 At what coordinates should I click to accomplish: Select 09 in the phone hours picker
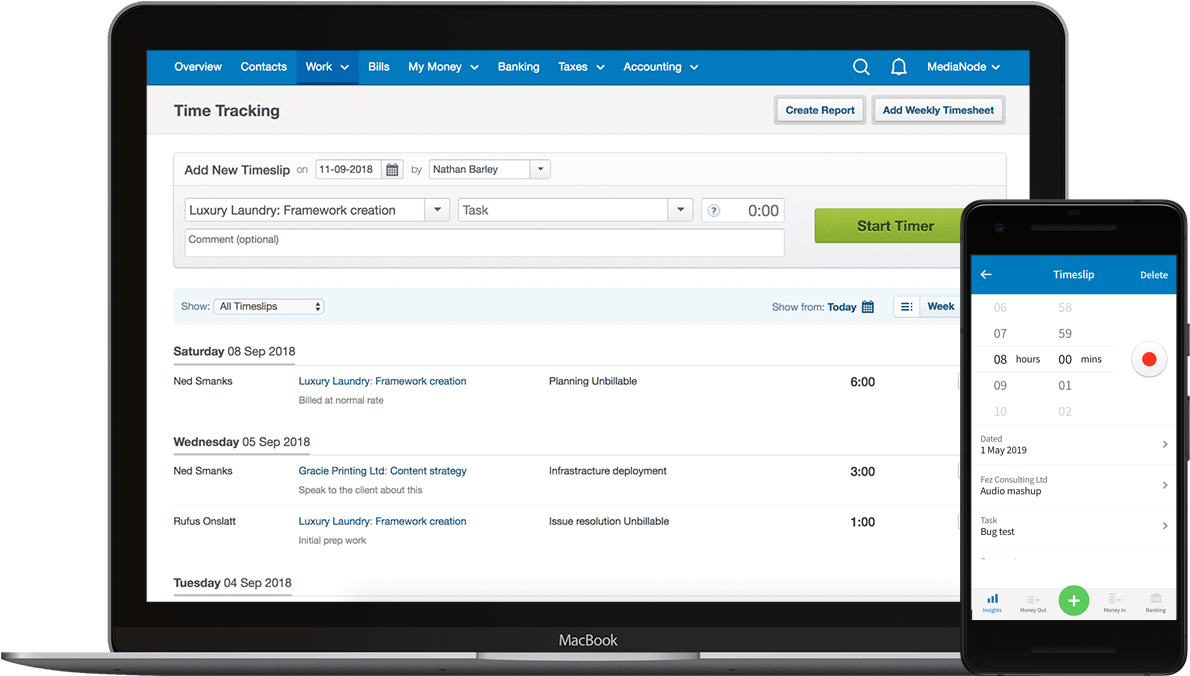[x=1000, y=385]
